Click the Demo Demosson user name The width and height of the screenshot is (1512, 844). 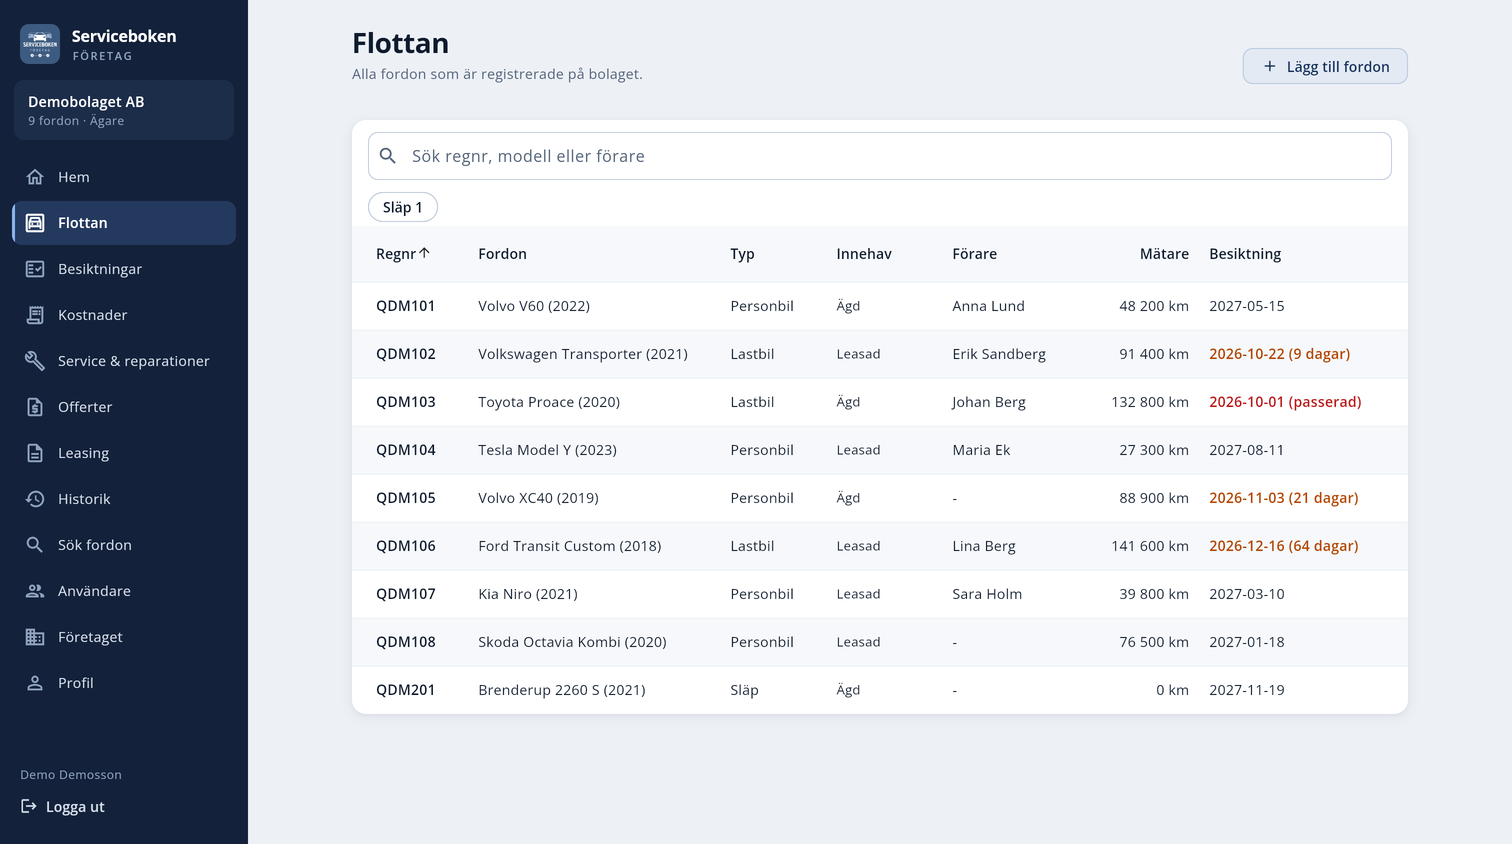click(71, 775)
